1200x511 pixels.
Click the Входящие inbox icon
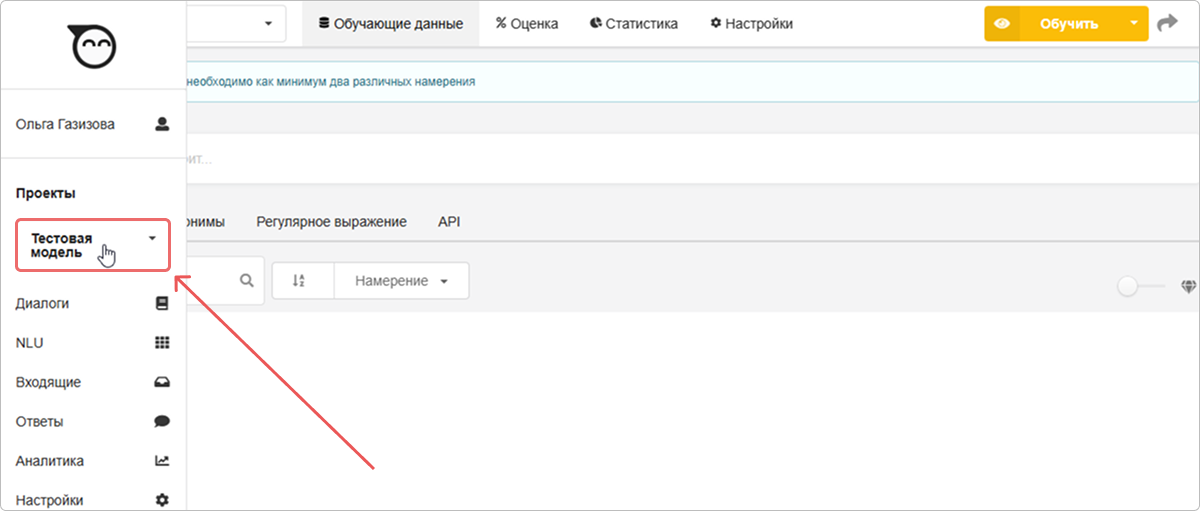tap(162, 382)
